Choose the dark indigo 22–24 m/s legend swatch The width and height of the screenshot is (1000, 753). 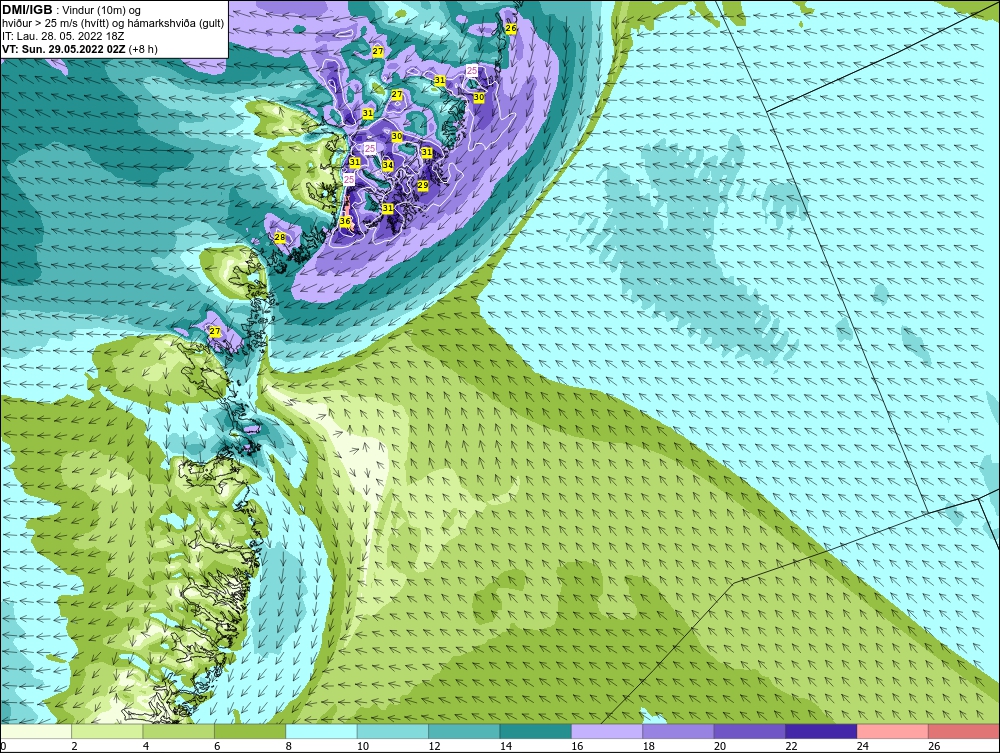point(821,731)
